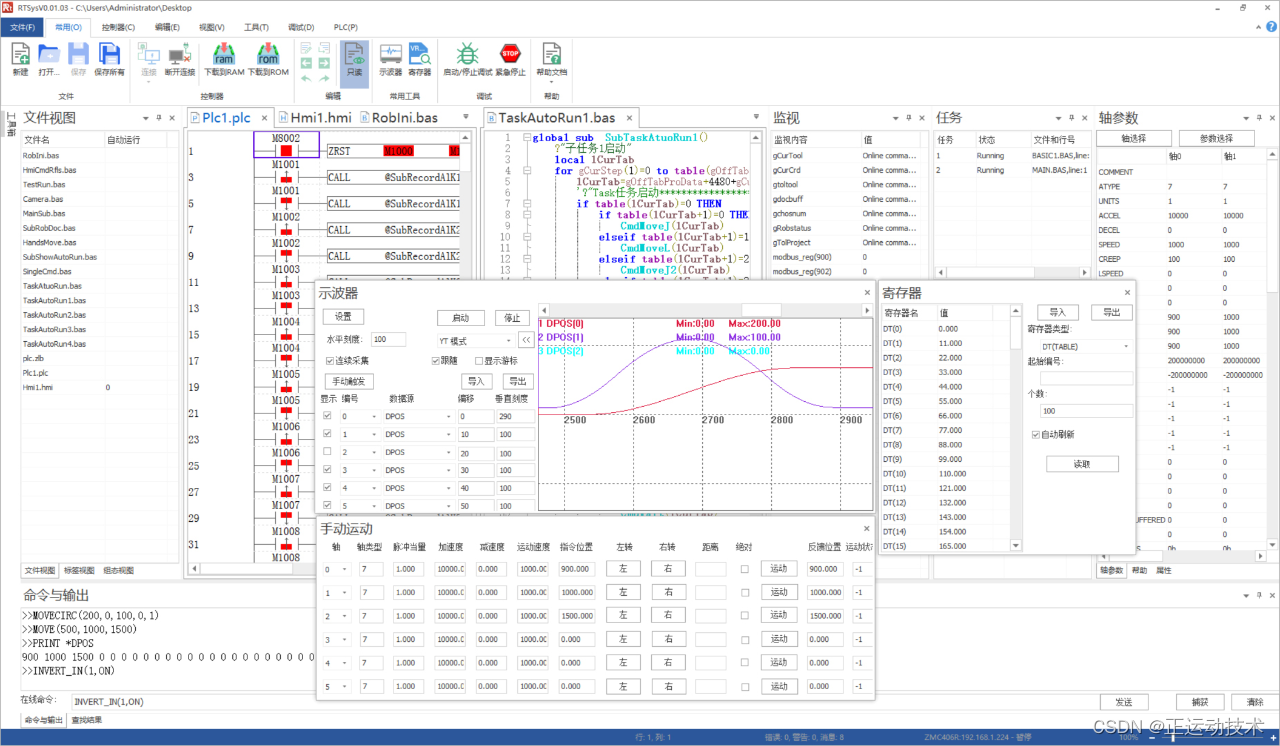The height and width of the screenshot is (746, 1280).
Task: Toggle the Follow (跟随) checkbox
Action: pos(436,361)
